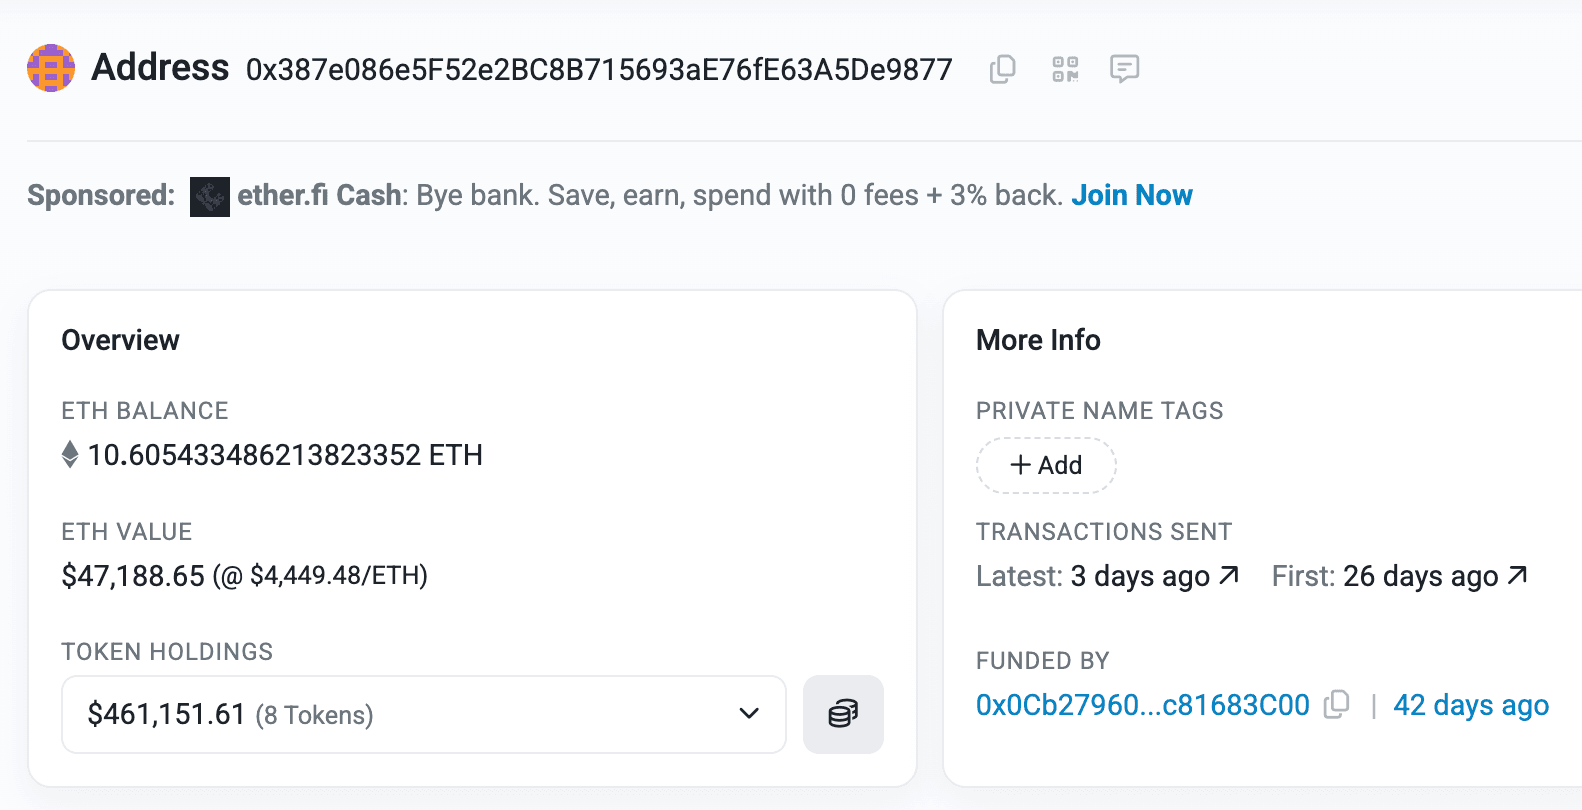Copy the address to clipboard
The width and height of the screenshot is (1582, 810).
point(1002,69)
